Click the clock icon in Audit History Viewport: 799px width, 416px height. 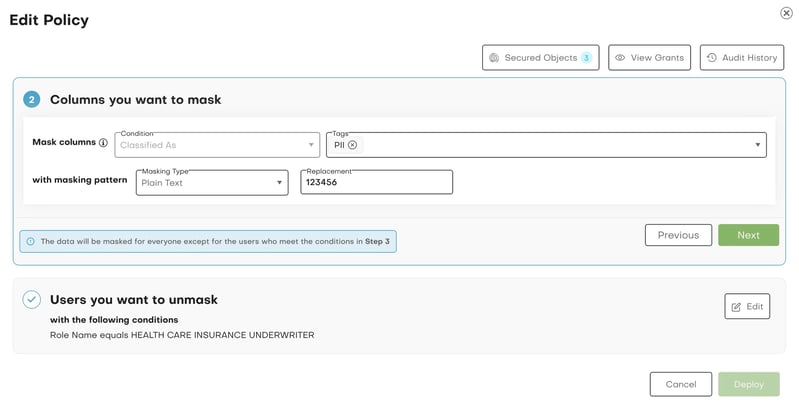(712, 58)
